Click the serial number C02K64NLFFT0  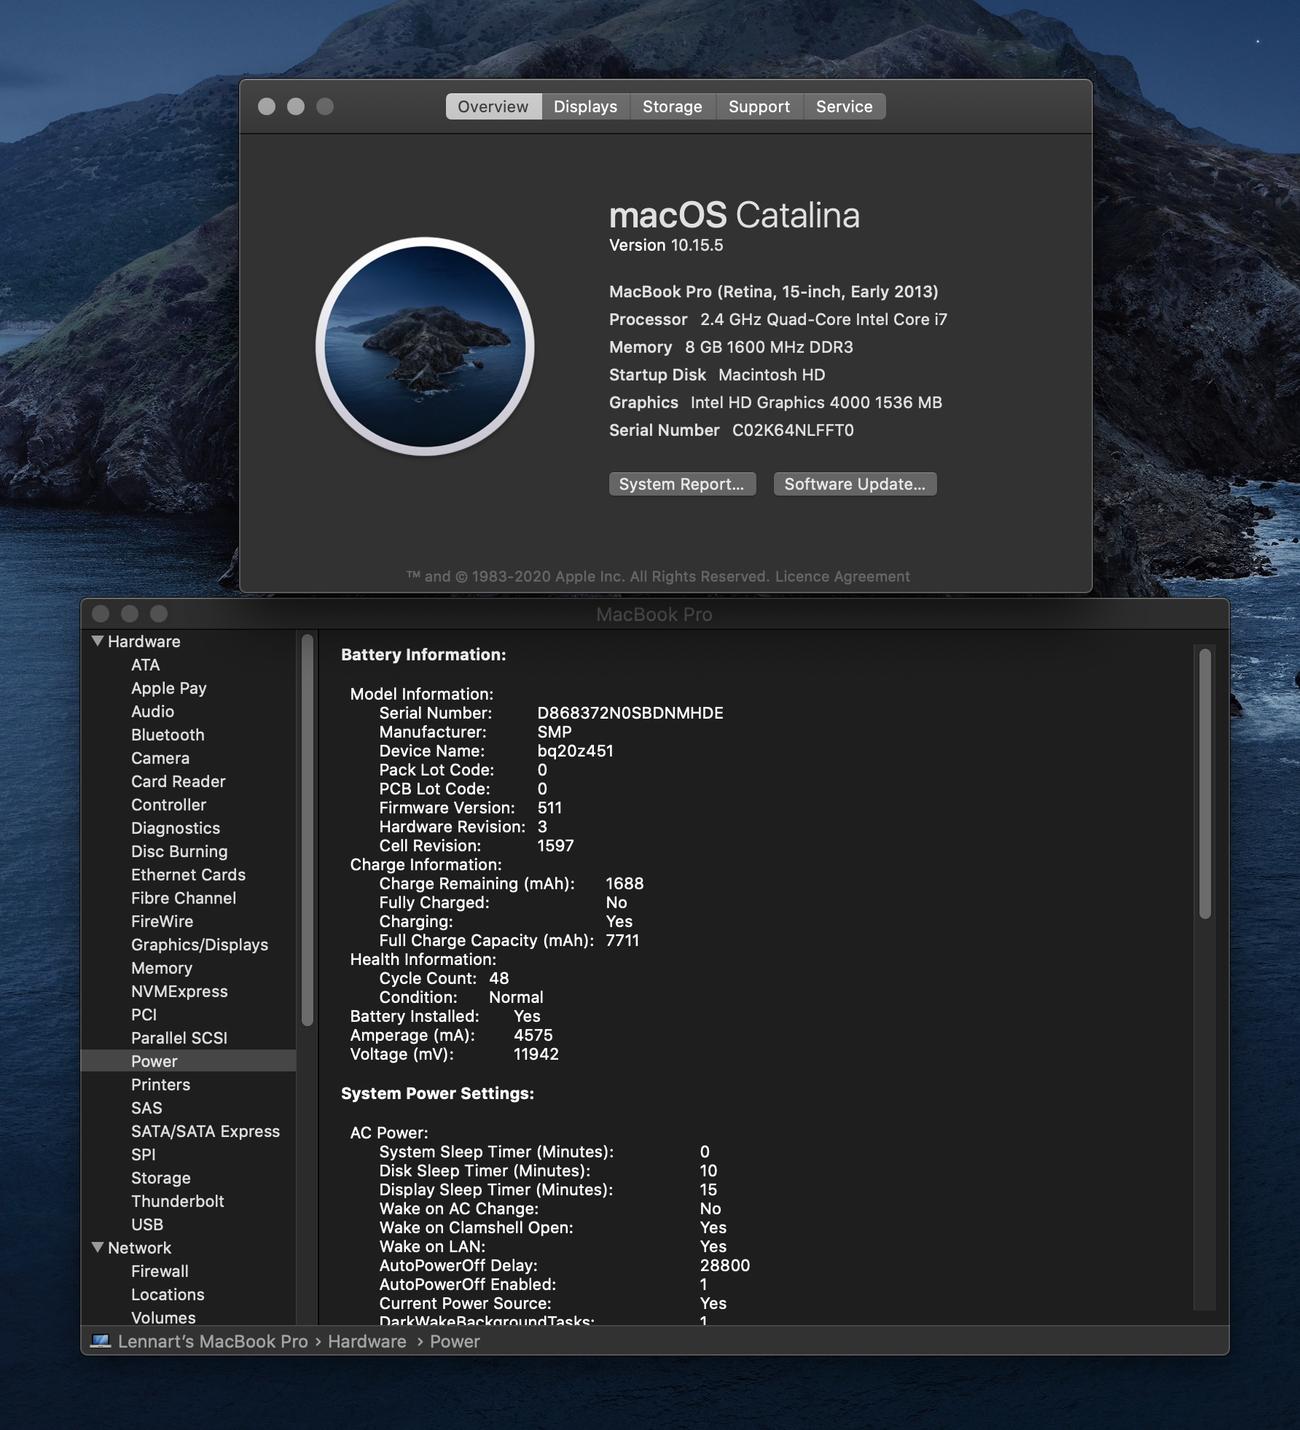click(793, 430)
